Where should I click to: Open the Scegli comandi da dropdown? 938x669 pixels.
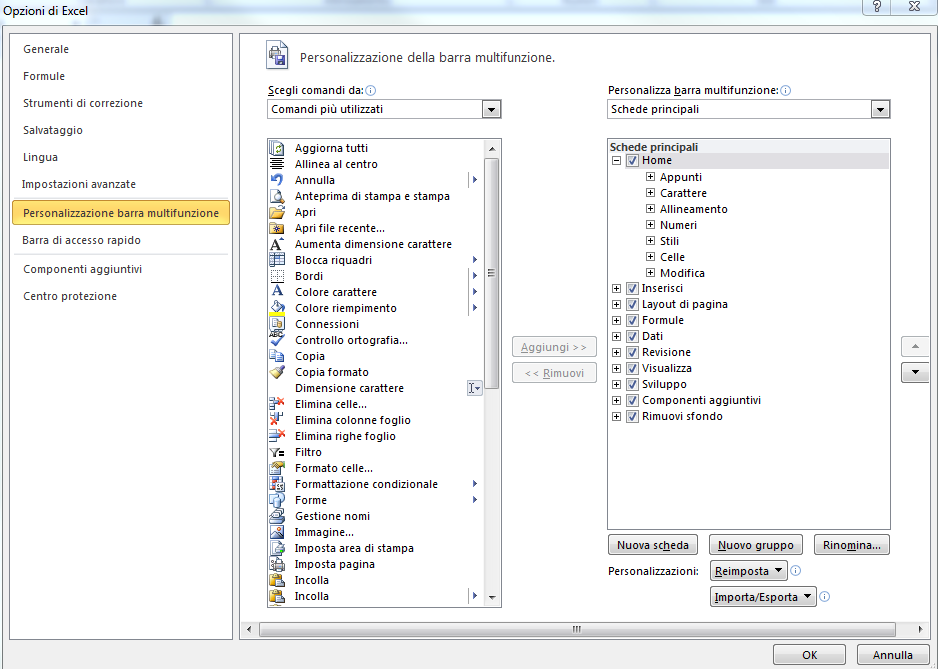pyautogui.click(x=491, y=110)
